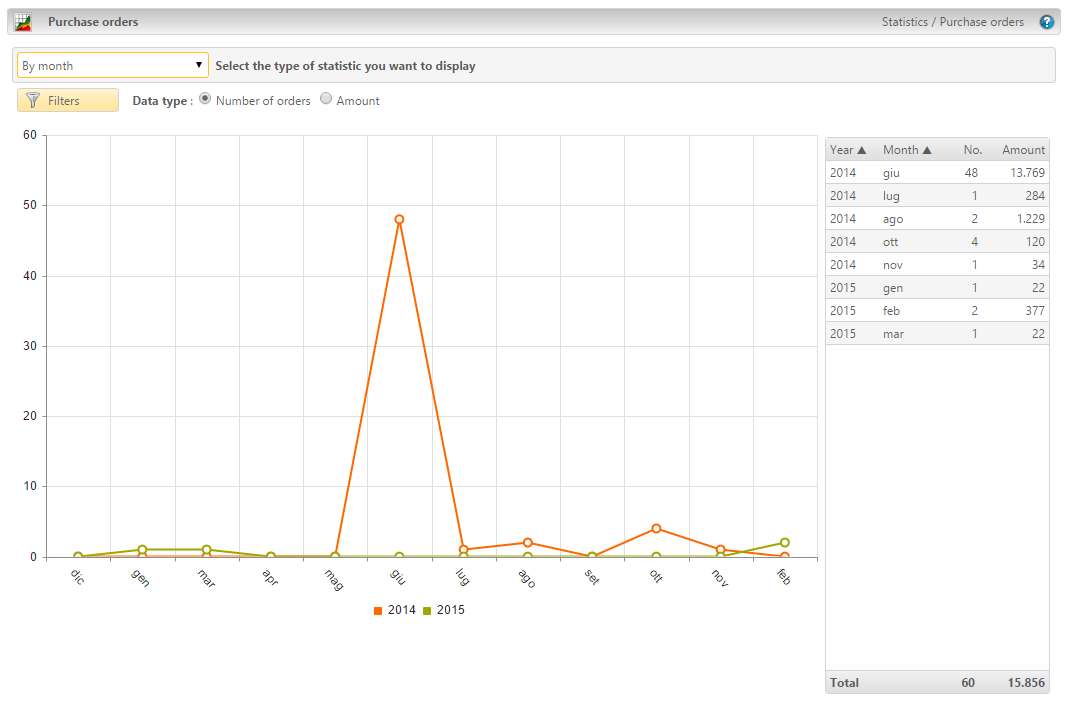Click the ott data point on the 2014 line
Image resolution: width=1067 pixels, height=705 pixels.
pyautogui.click(x=656, y=528)
